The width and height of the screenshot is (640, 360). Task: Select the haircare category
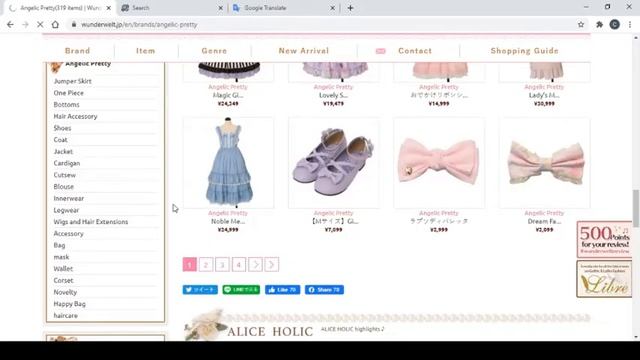pos(66,316)
